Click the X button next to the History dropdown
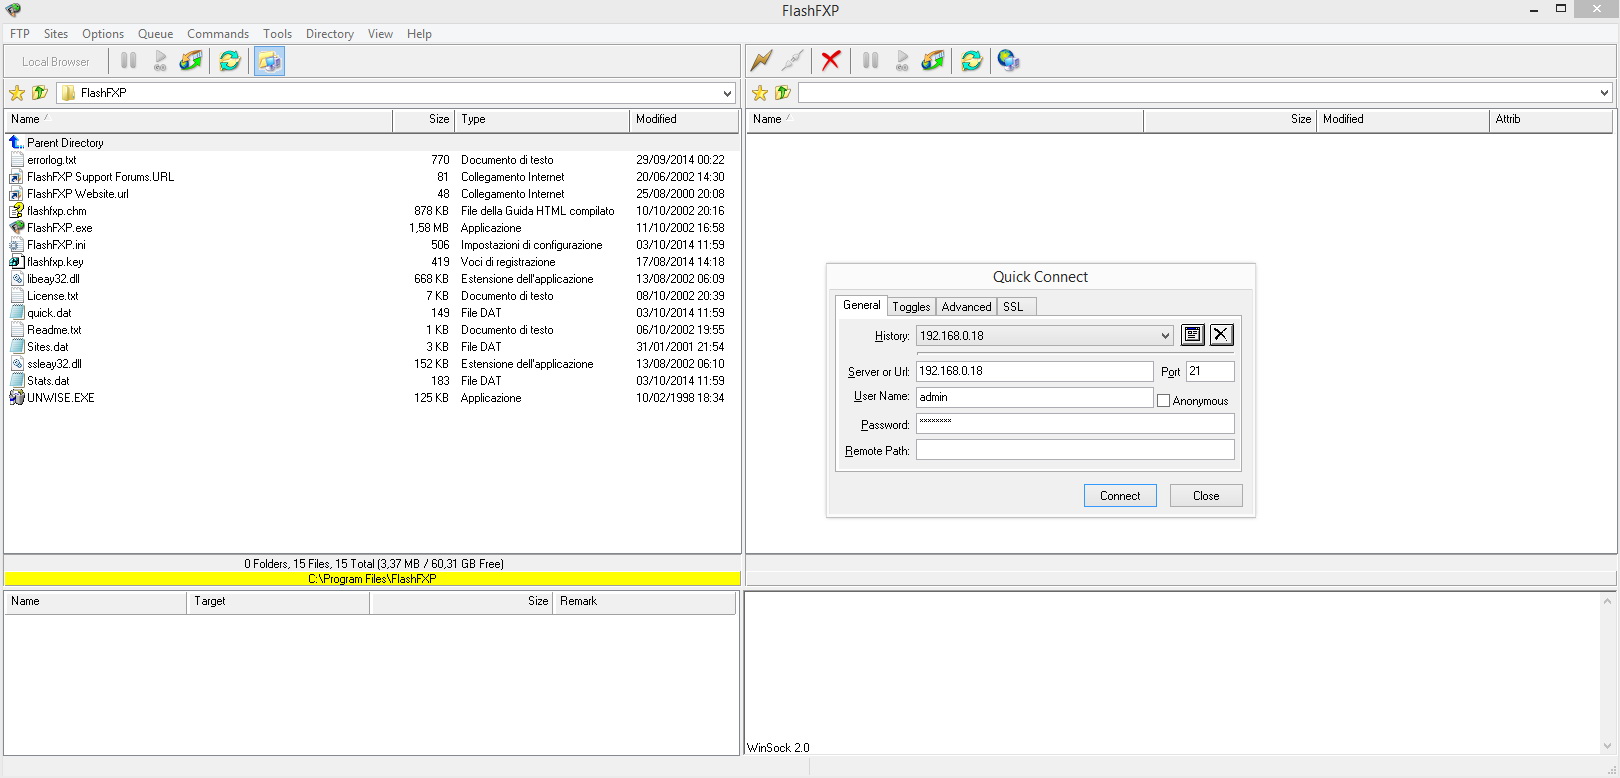1620x778 pixels. (x=1221, y=335)
